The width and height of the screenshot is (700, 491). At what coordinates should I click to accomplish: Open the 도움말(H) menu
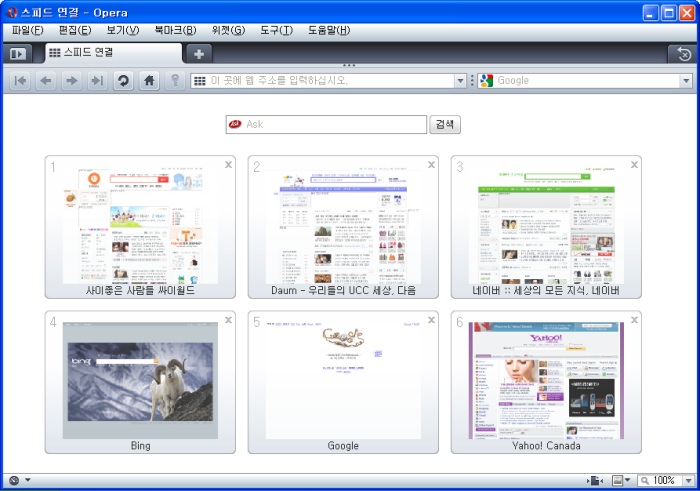pyautogui.click(x=329, y=30)
